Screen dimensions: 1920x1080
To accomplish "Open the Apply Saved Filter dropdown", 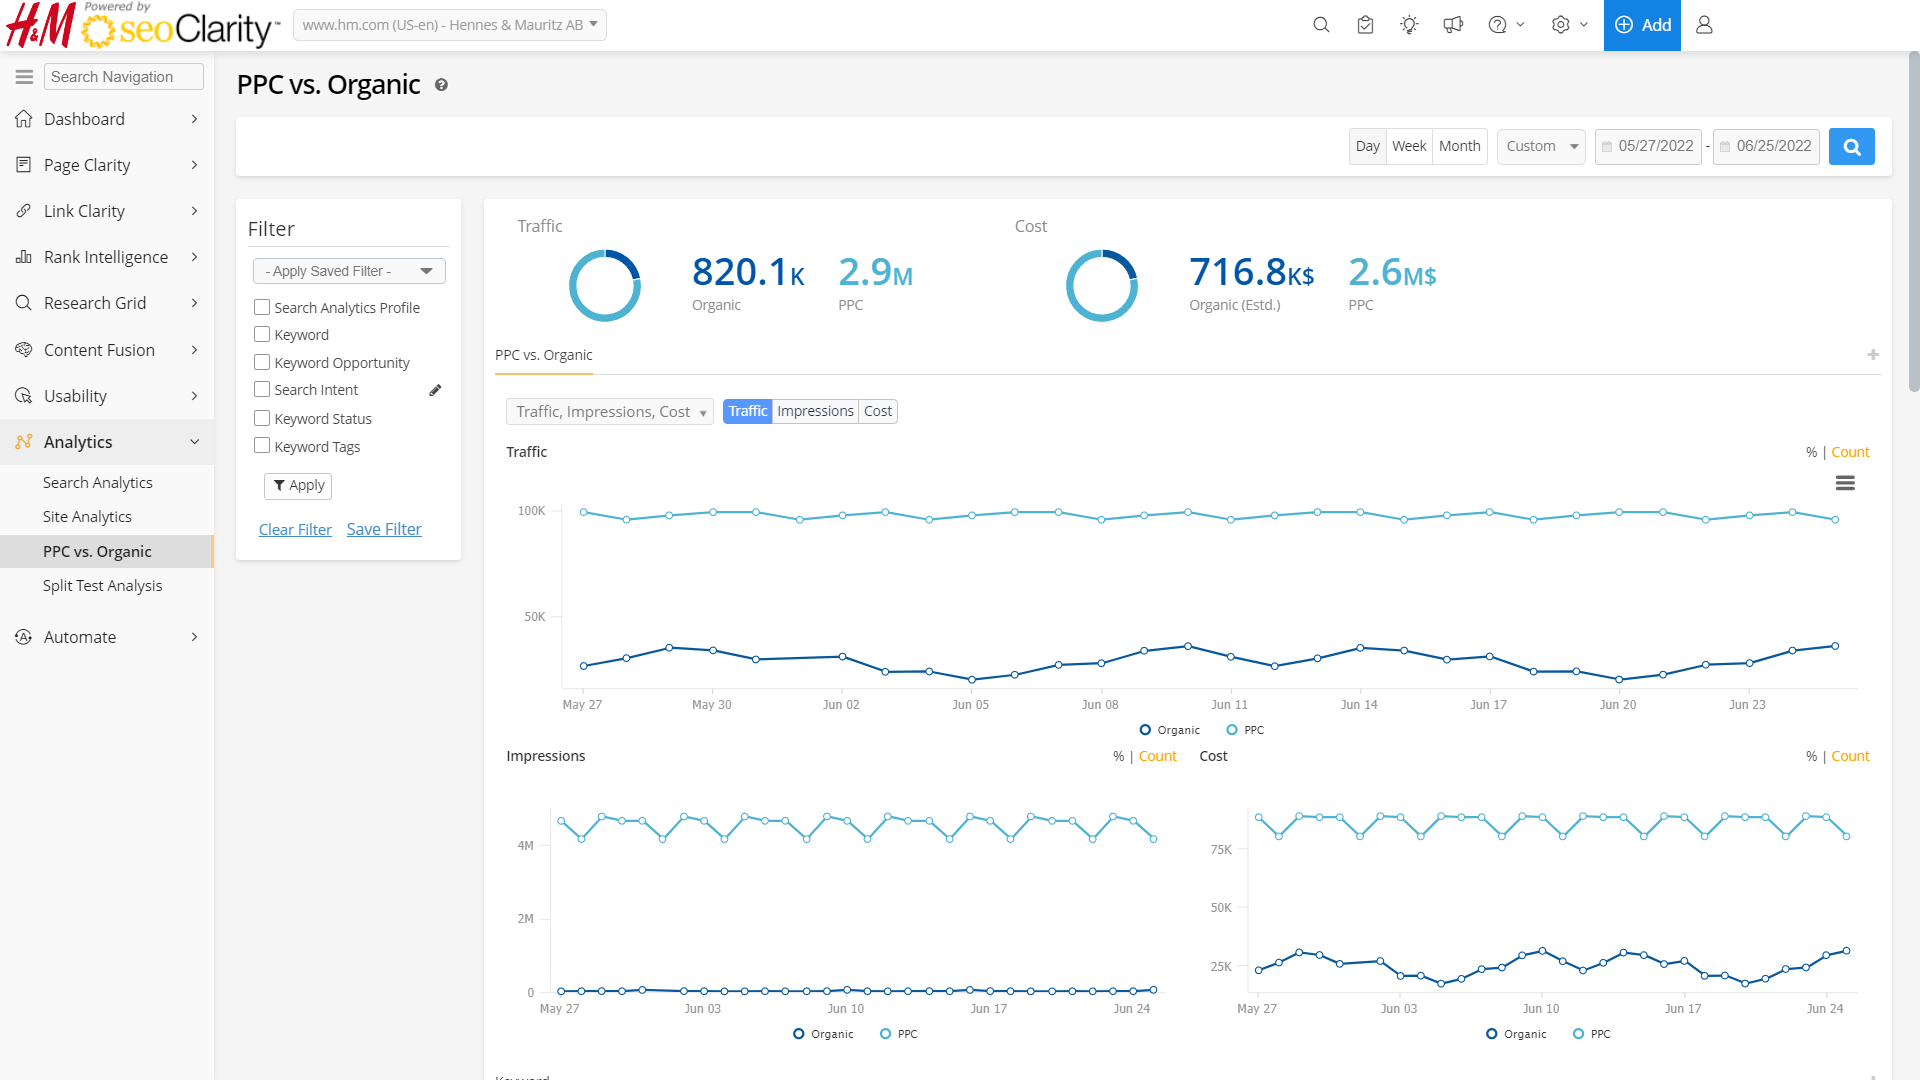I will (349, 271).
